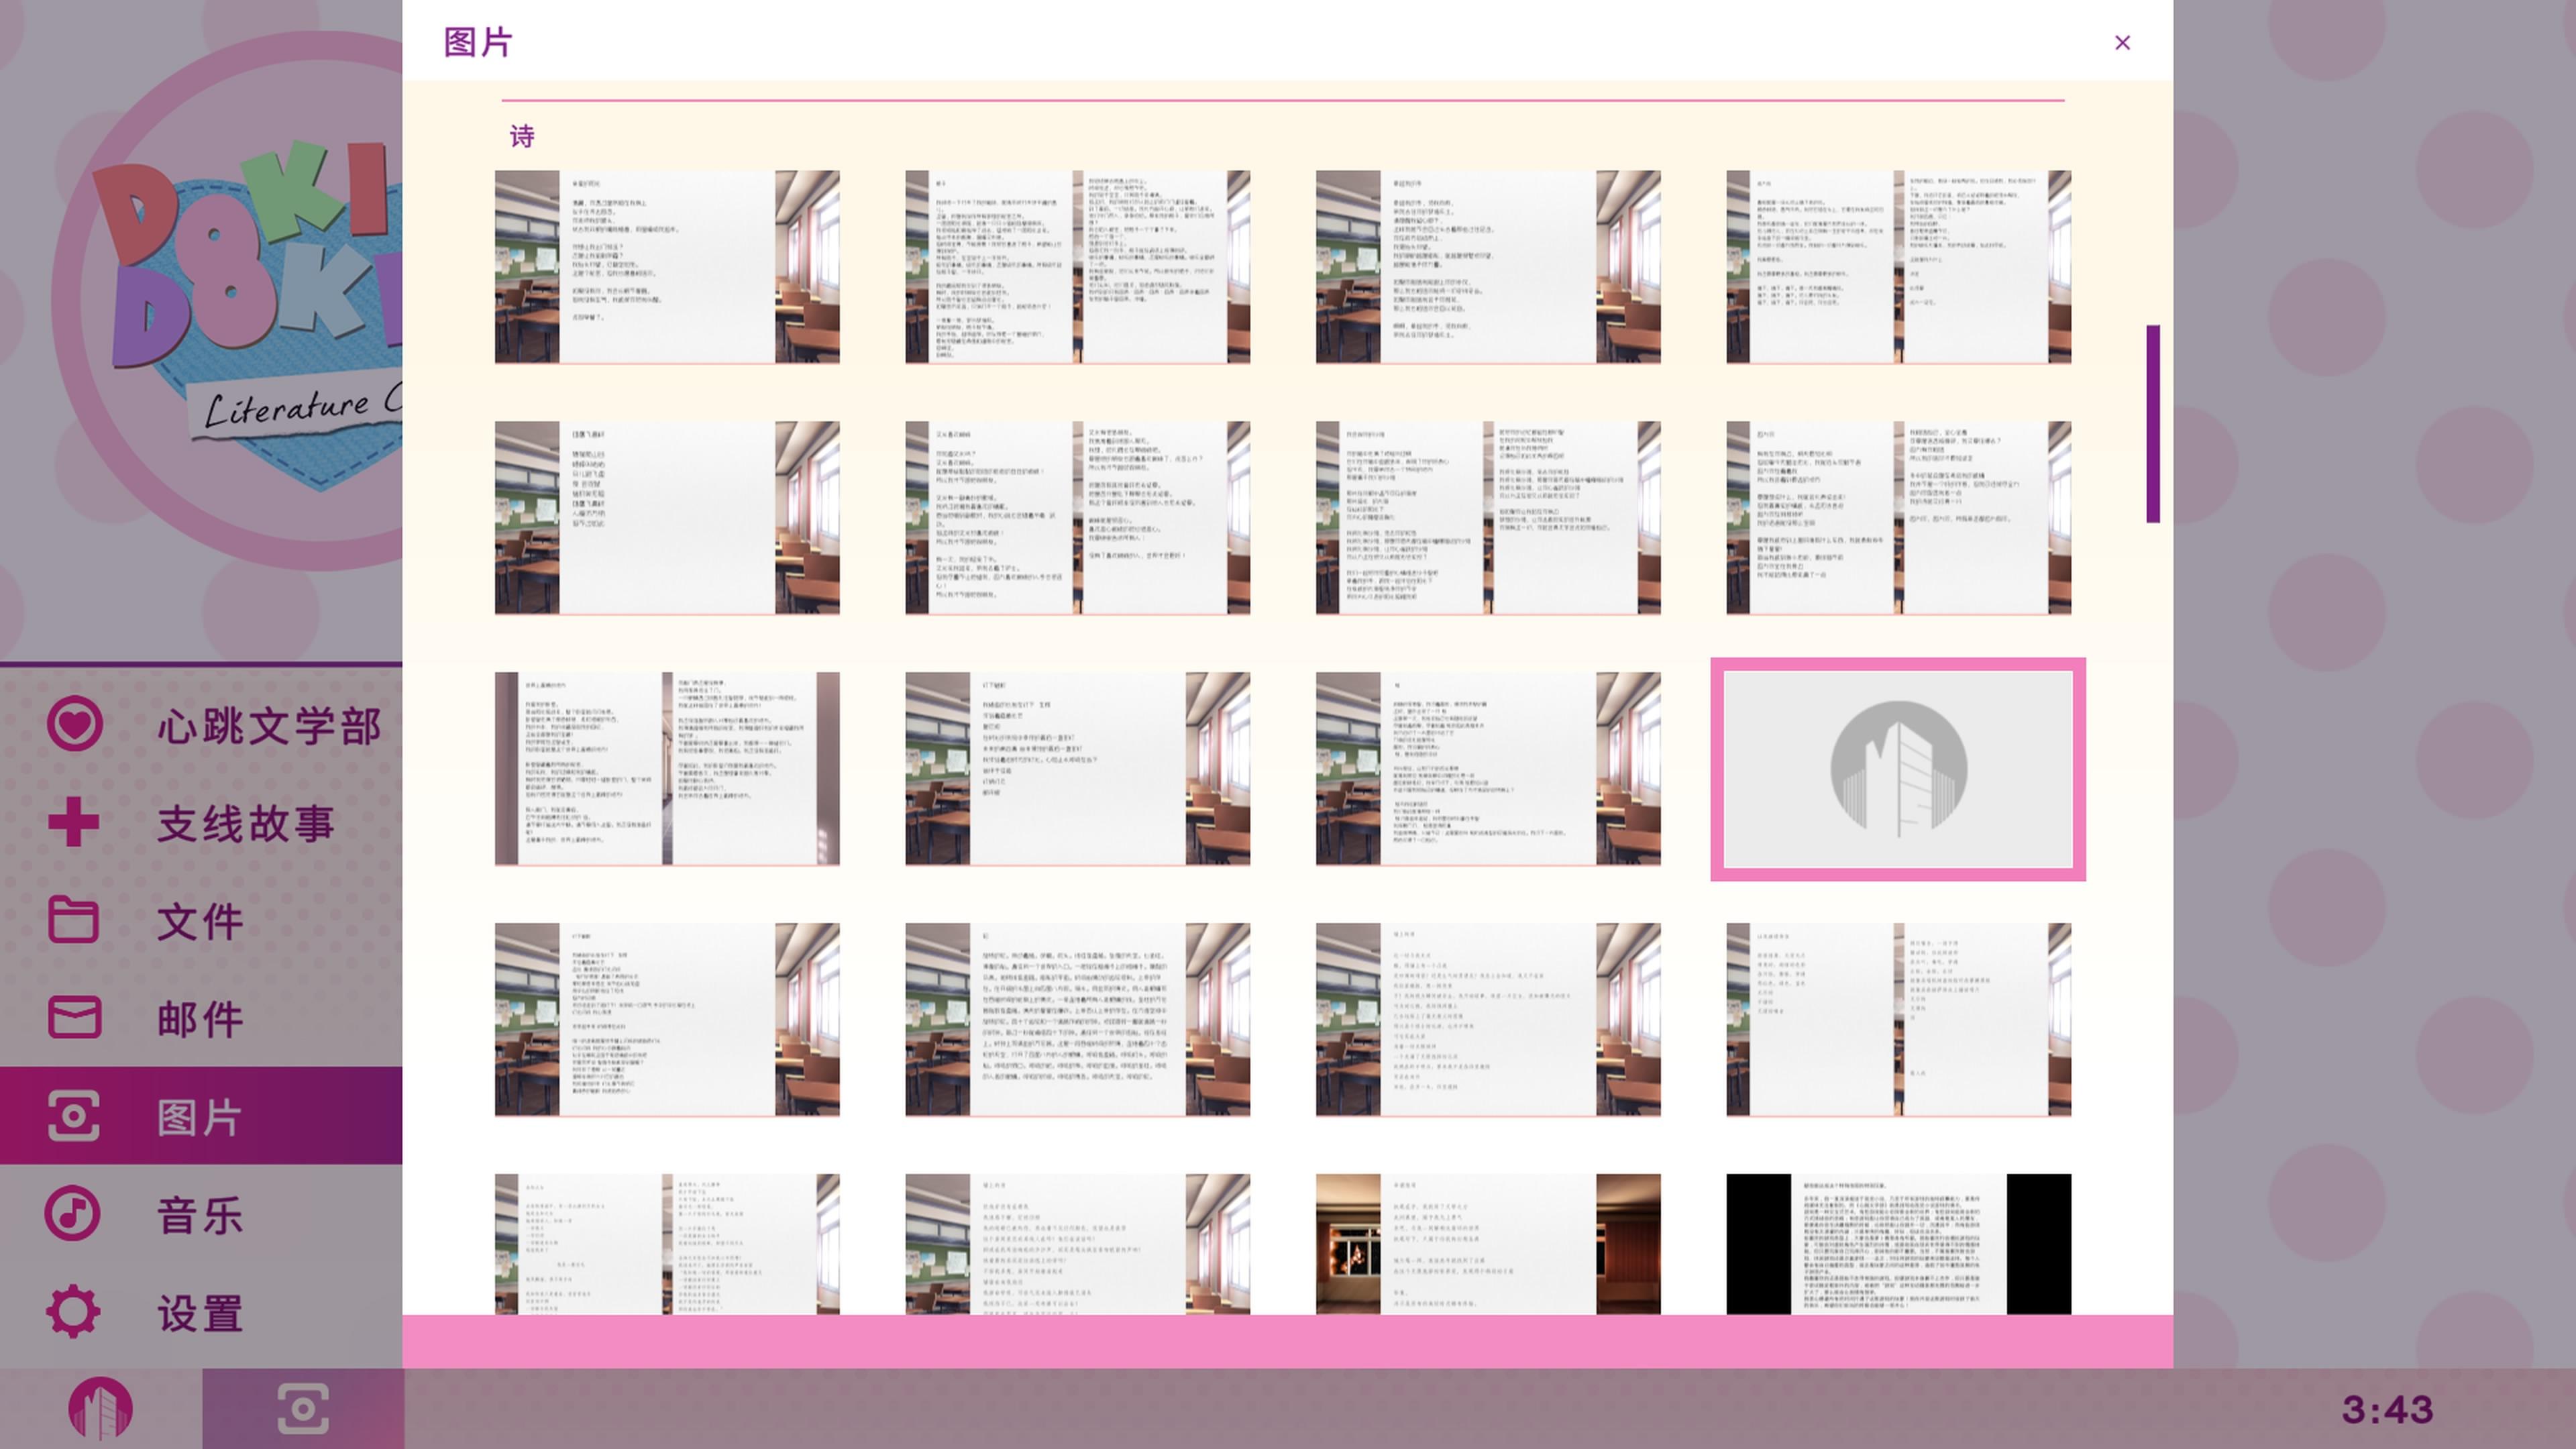
Task: Open the 音乐 music player item
Action: tap(201, 1214)
